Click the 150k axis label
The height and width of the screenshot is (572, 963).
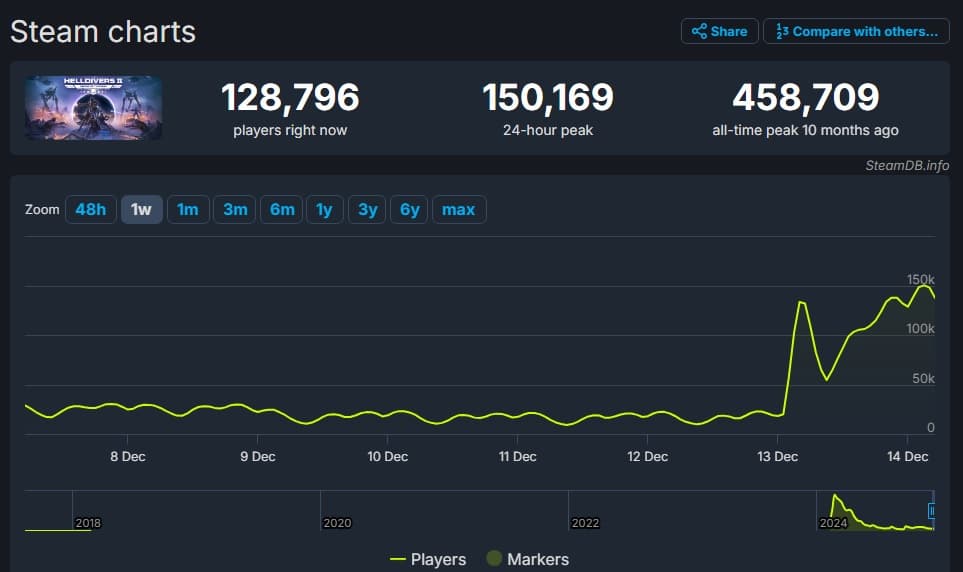coord(921,279)
